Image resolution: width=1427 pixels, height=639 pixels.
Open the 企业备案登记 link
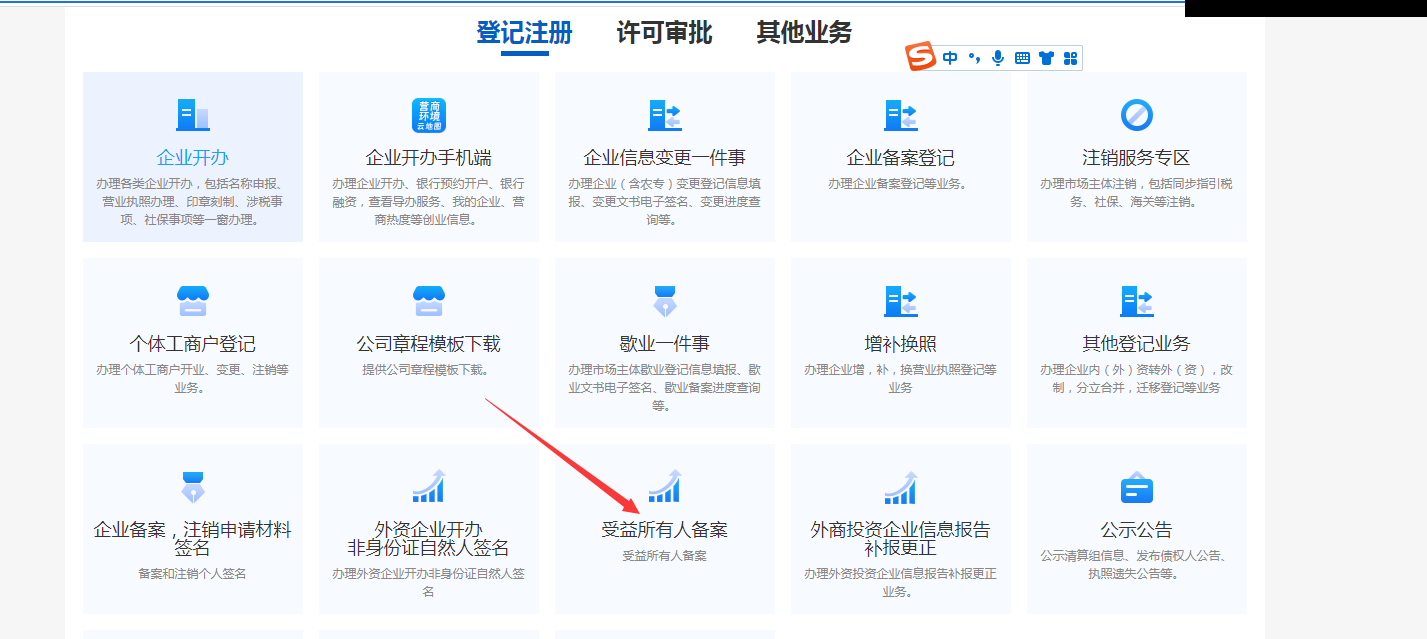tap(900, 158)
